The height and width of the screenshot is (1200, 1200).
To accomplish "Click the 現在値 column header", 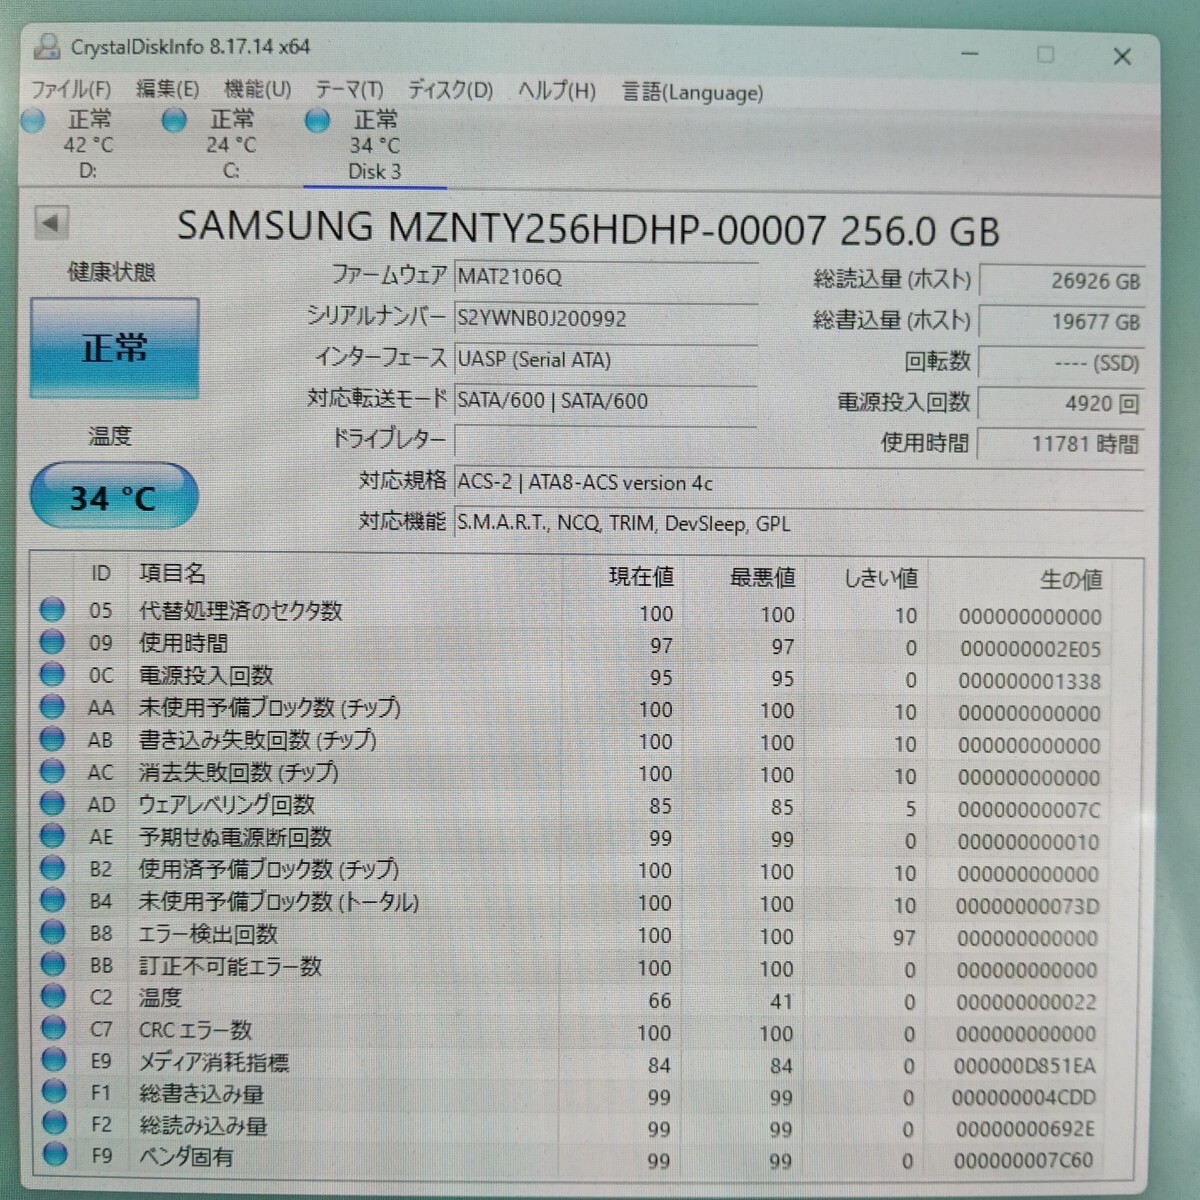I will coord(641,577).
